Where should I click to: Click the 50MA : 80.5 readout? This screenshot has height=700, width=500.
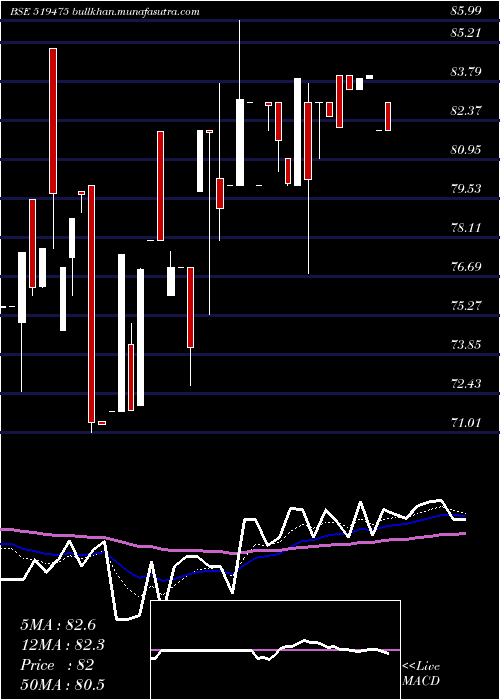click(62, 684)
